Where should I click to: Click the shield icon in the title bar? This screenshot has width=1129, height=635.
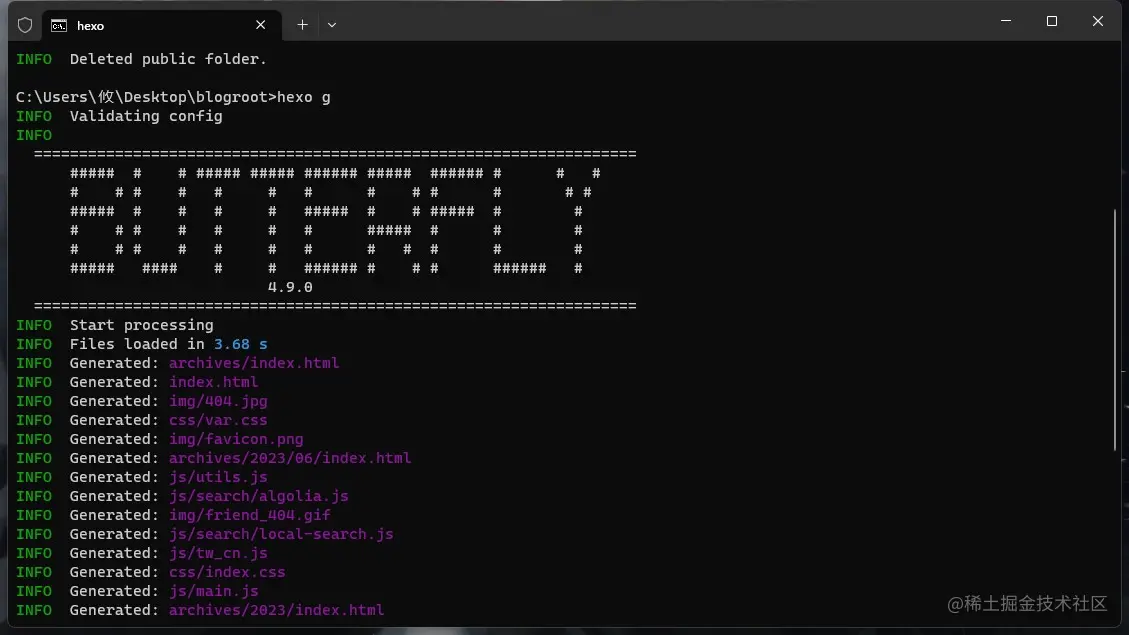[x=25, y=25]
